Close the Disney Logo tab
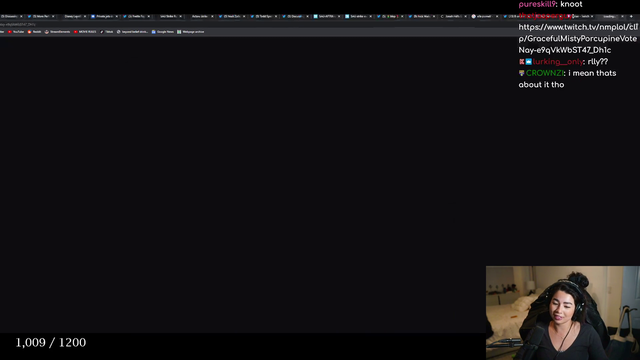The height and width of the screenshot is (360, 640). click(85, 16)
